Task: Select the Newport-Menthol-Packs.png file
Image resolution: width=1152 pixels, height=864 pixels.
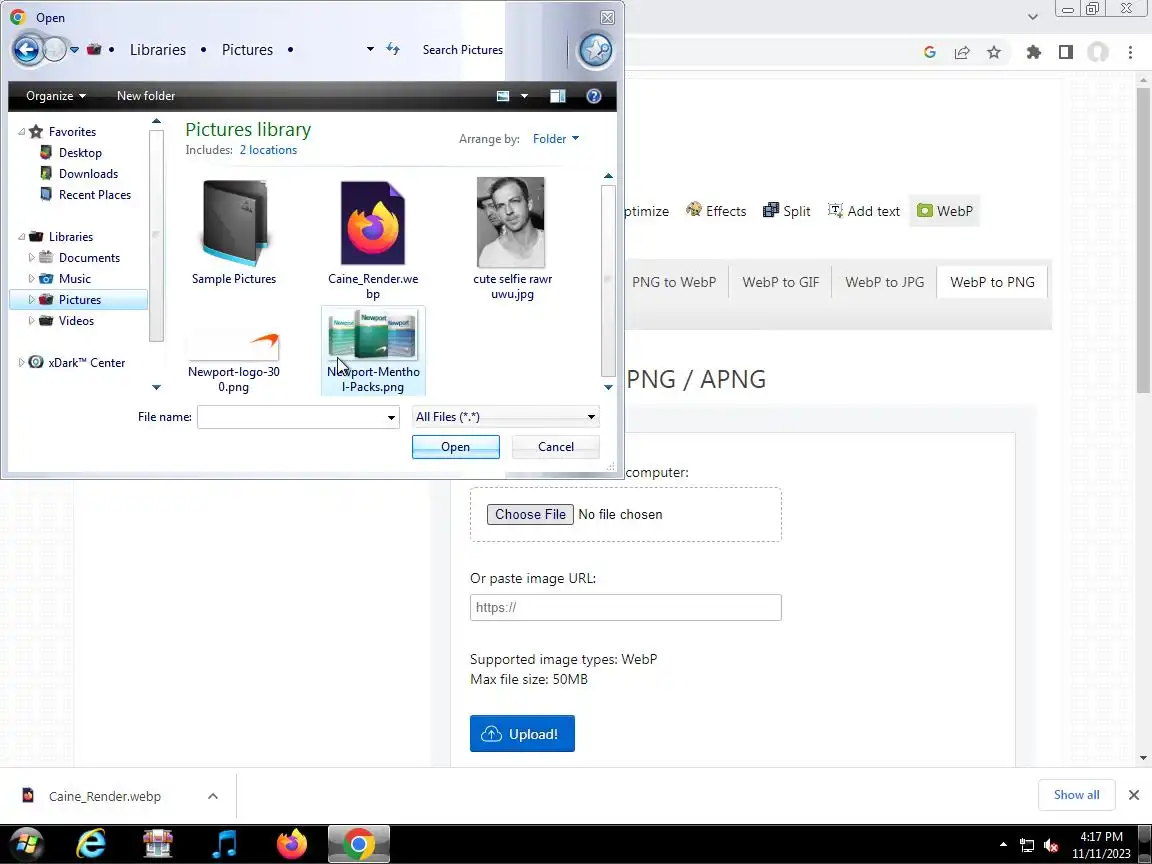Action: click(373, 351)
